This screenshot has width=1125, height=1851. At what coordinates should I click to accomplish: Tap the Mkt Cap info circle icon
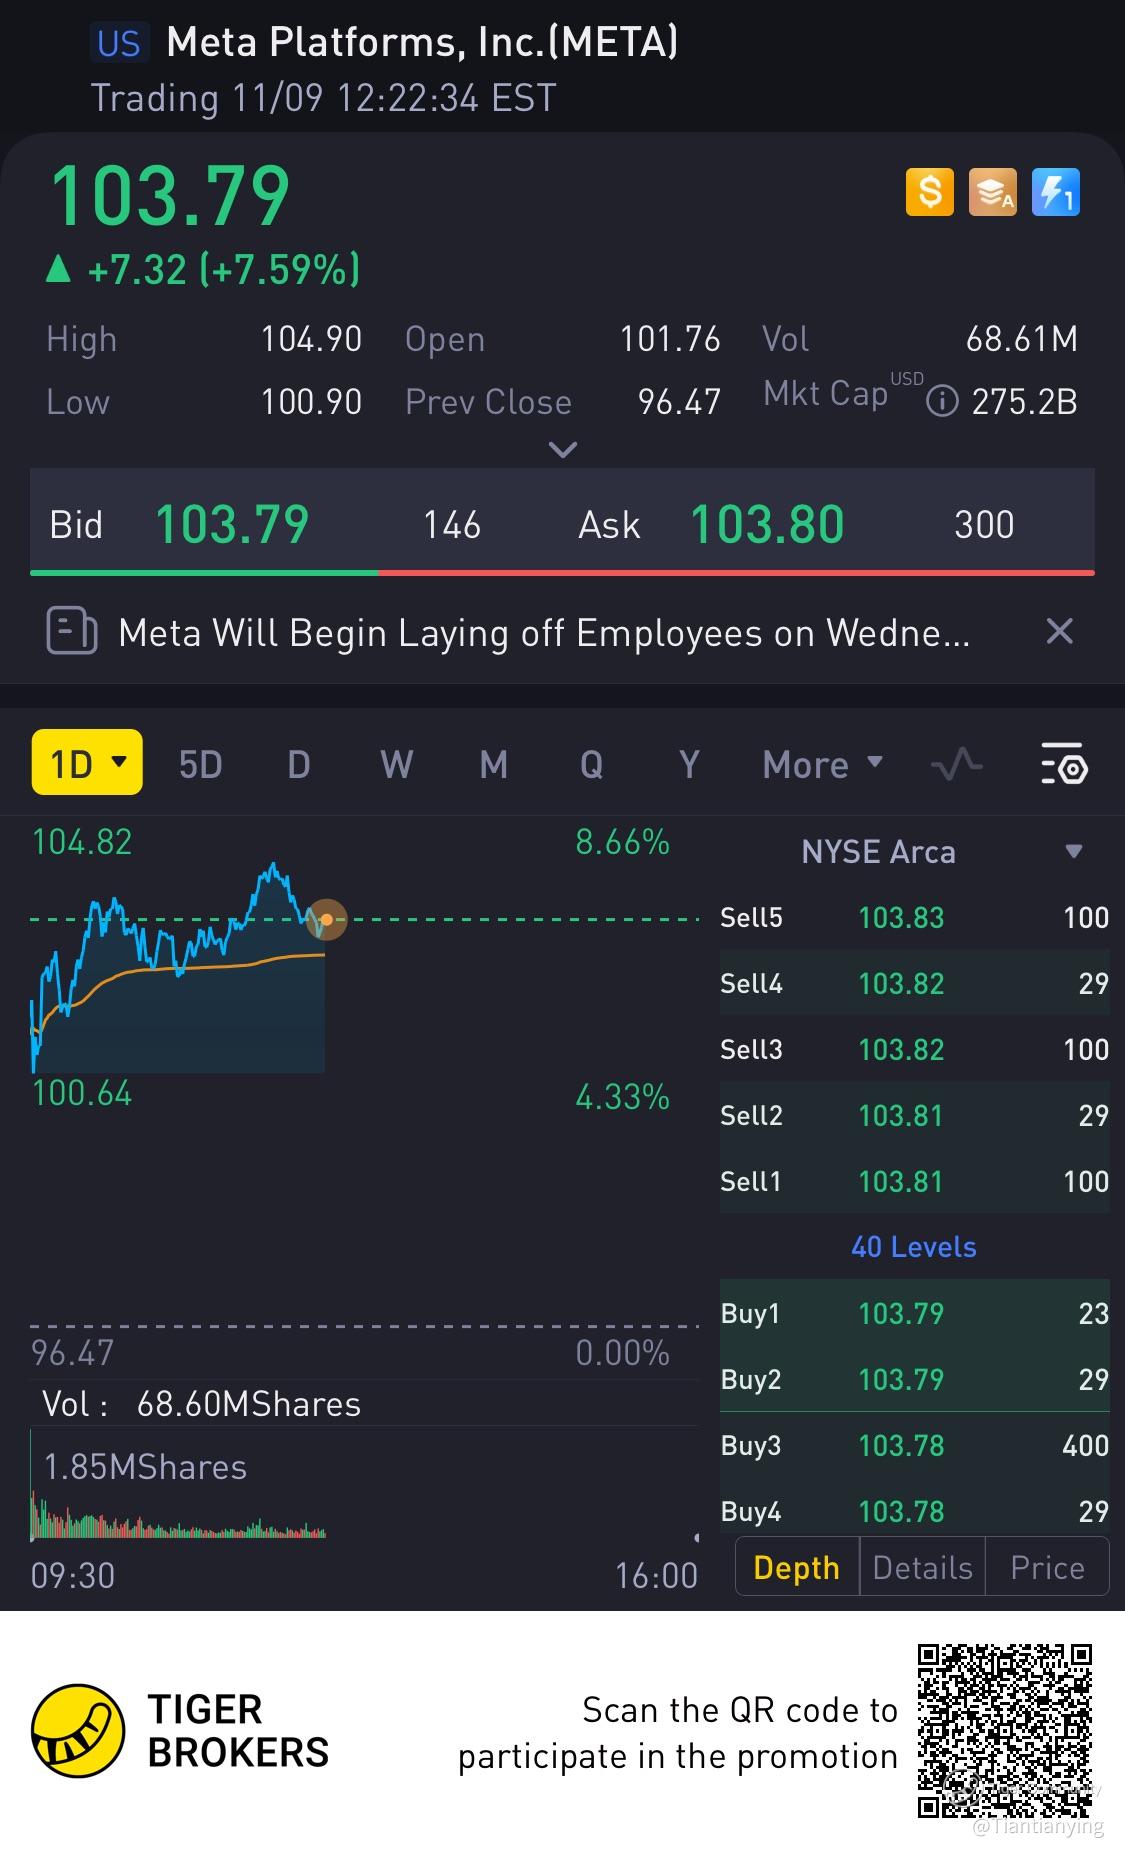click(x=941, y=402)
